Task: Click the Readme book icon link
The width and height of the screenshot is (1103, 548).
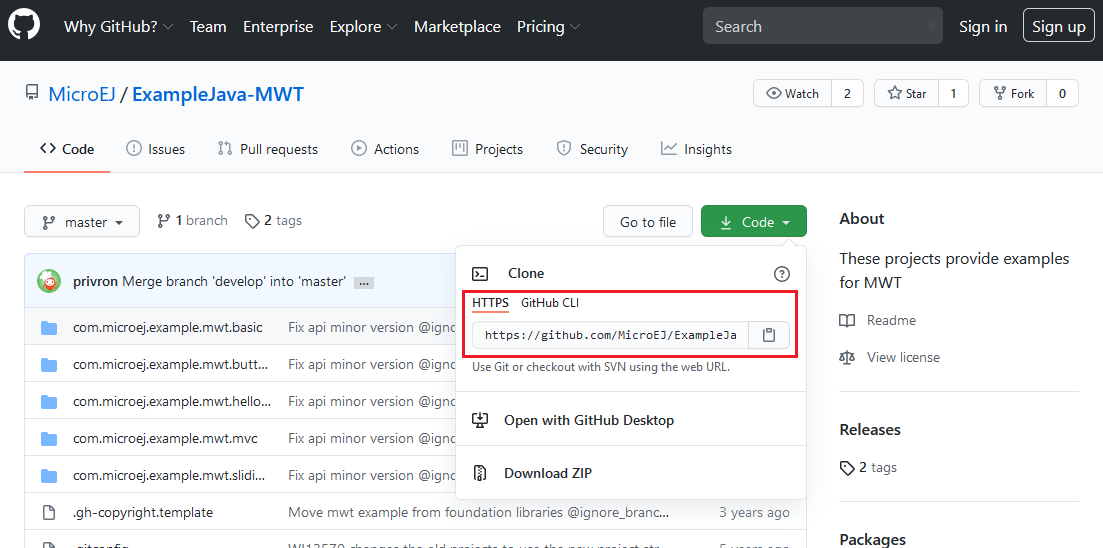Action: (x=847, y=320)
